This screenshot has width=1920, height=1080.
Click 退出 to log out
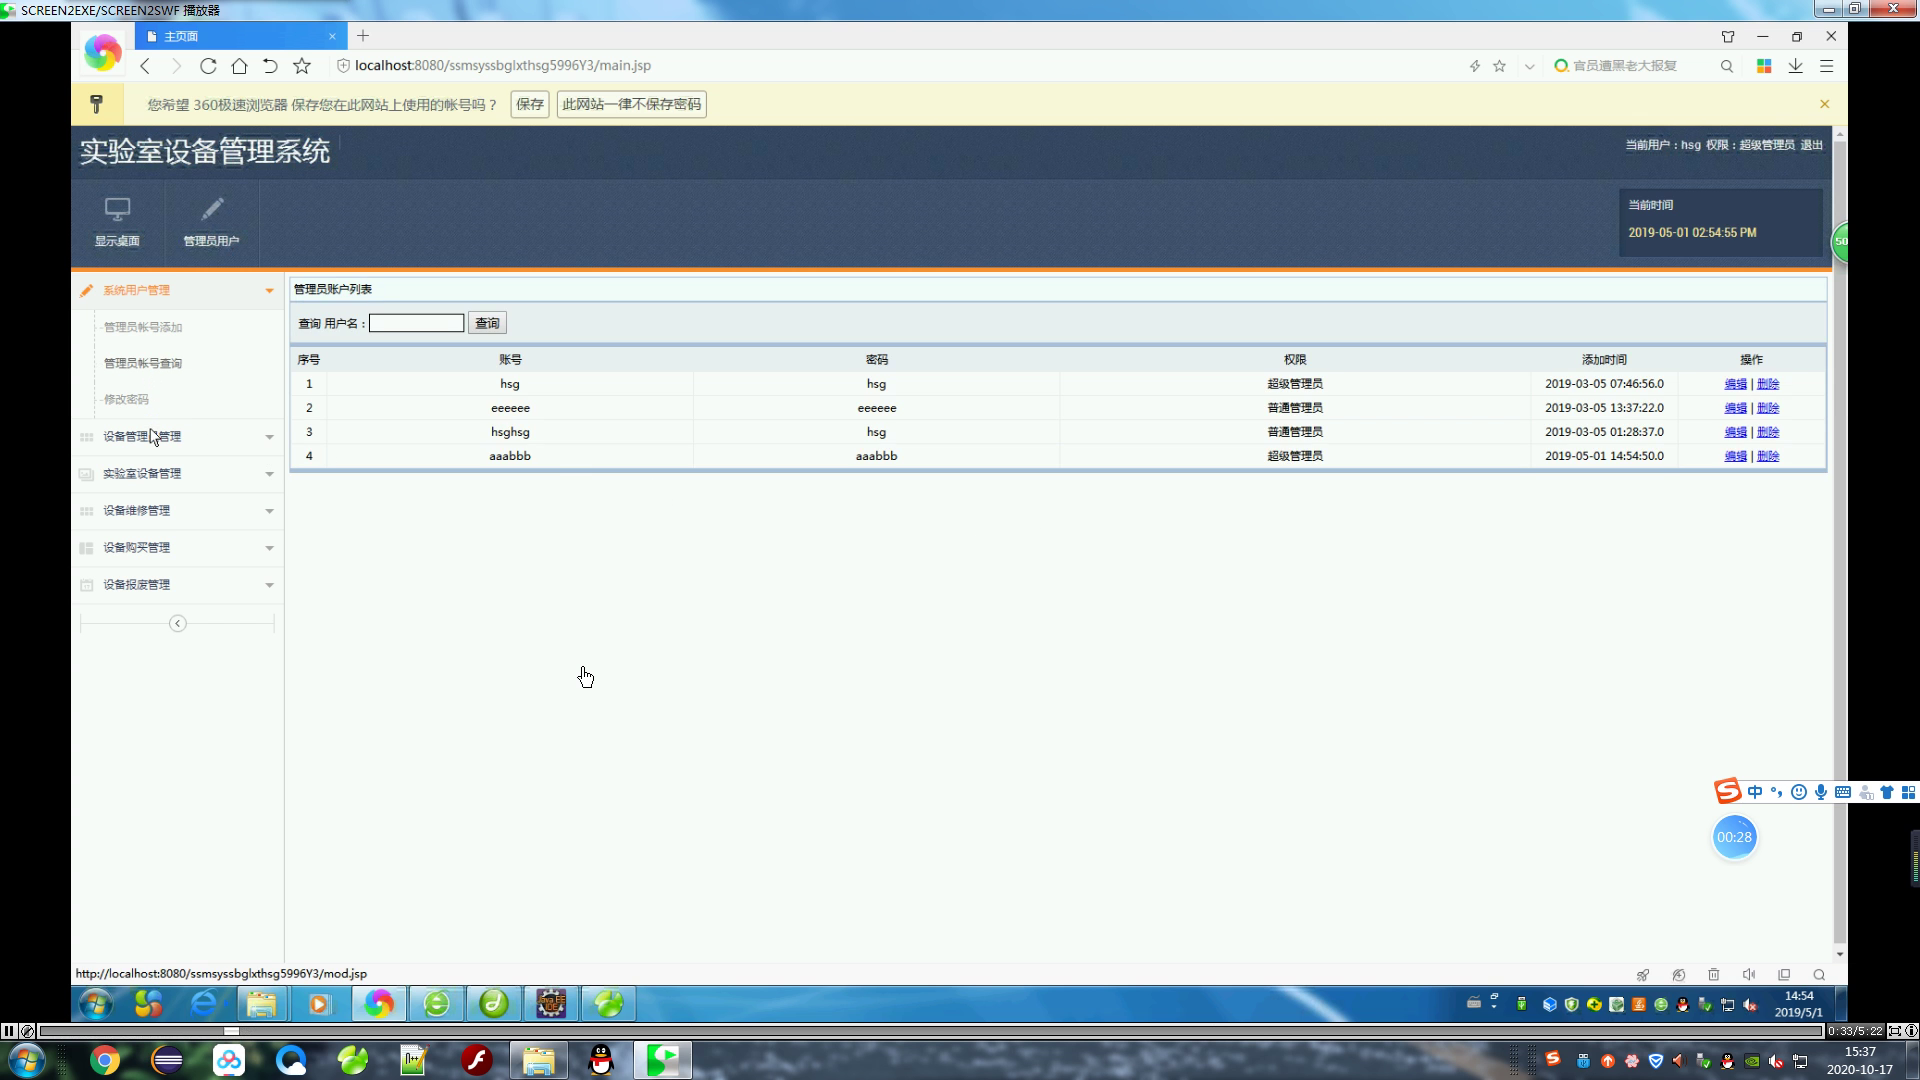(x=1812, y=145)
